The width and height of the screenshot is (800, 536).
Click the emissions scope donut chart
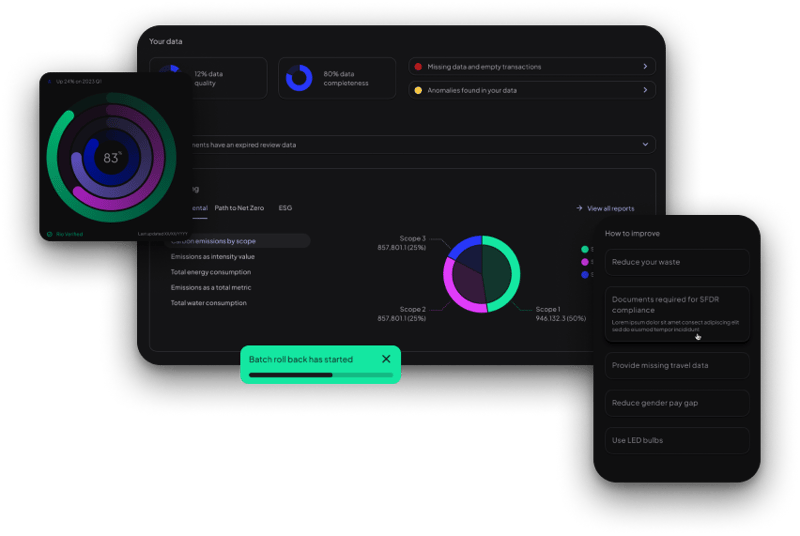482,274
